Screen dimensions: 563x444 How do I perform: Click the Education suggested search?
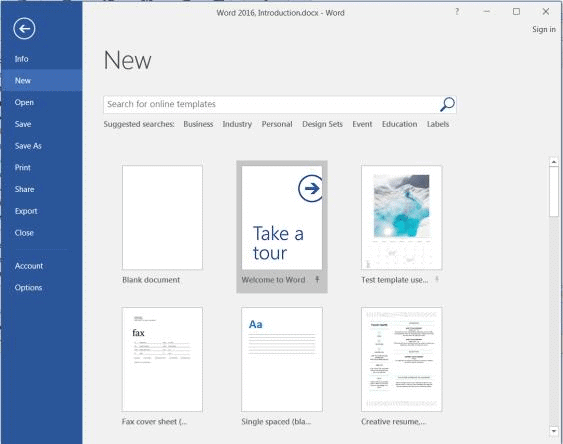pos(399,124)
